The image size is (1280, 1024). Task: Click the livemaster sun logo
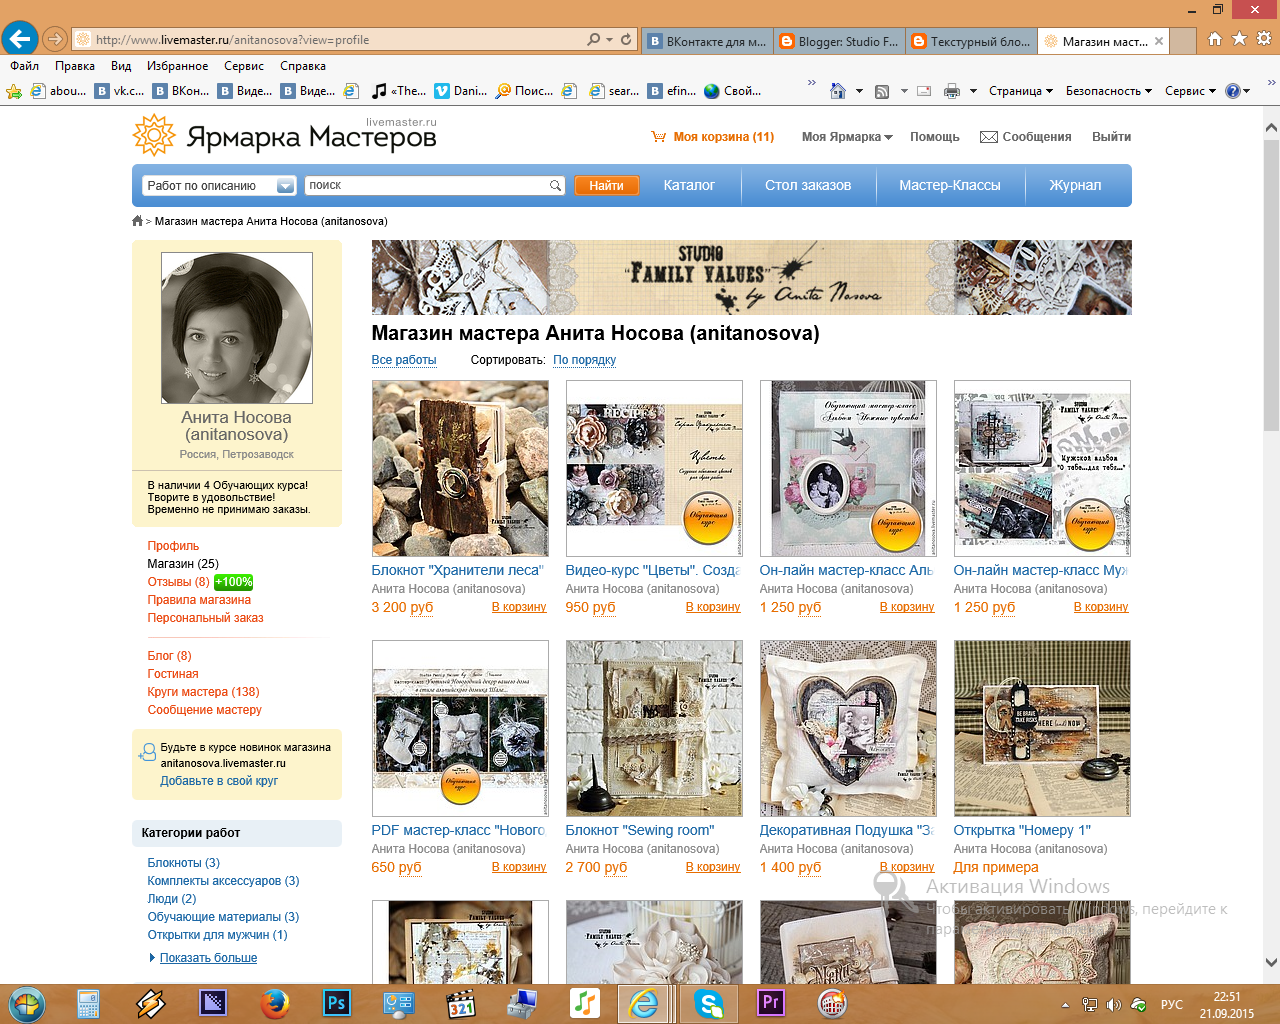[x=154, y=135]
